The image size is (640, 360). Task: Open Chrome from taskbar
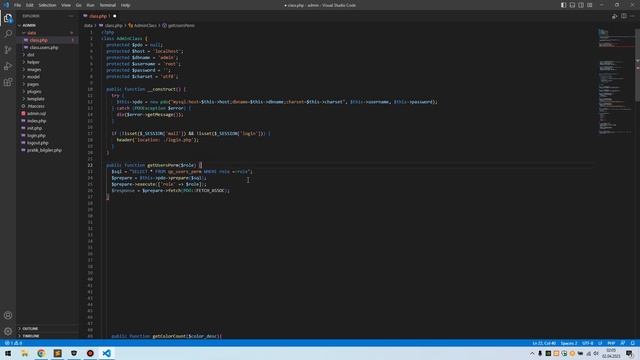tap(41, 353)
